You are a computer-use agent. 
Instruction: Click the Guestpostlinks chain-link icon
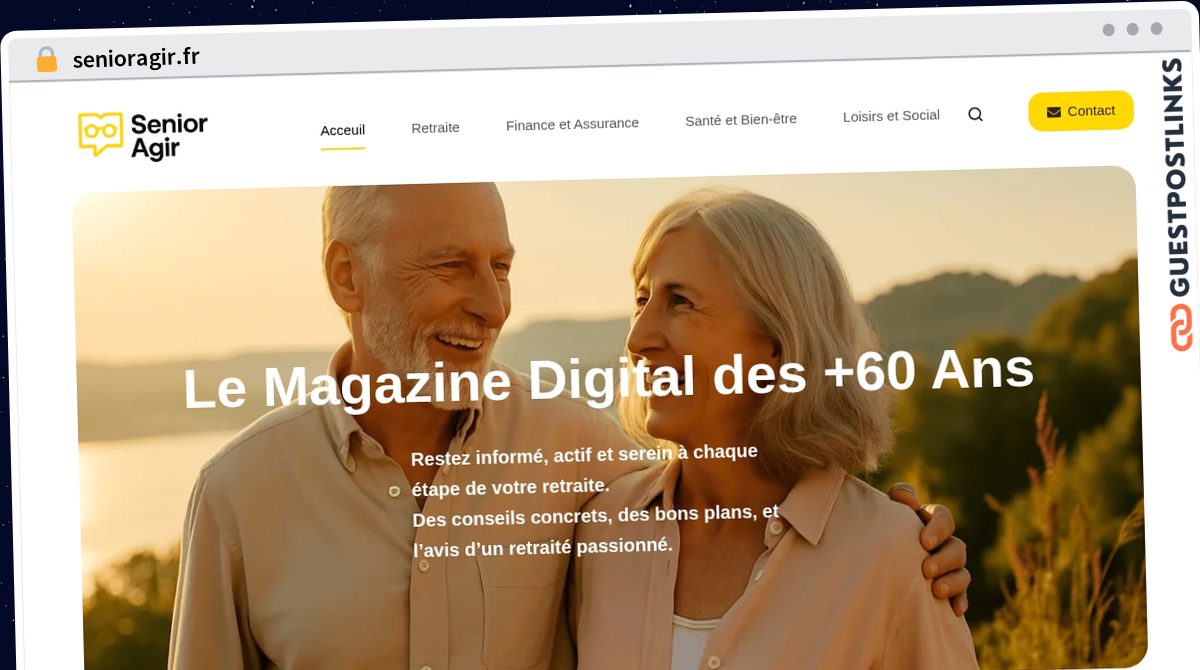point(1181,328)
